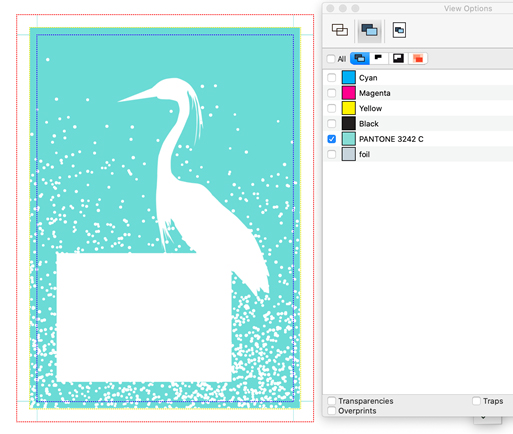Select the black-and-white image filter icon
The width and height of the screenshot is (513, 434).
[398, 59]
